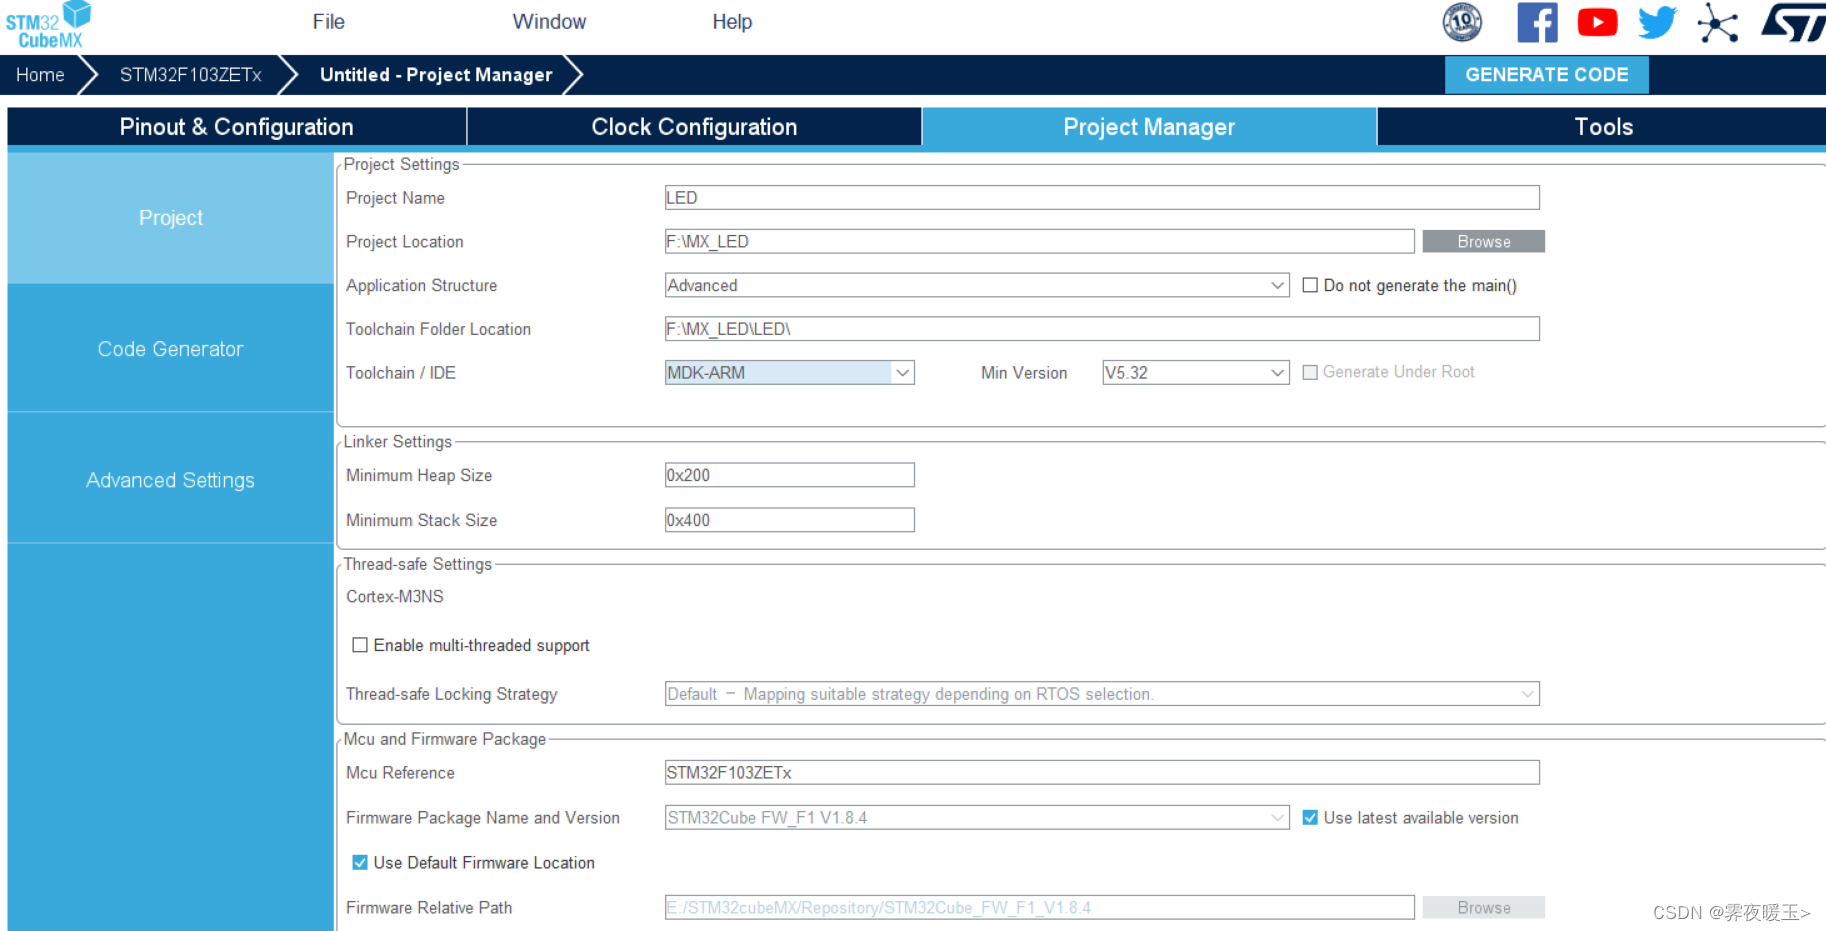1826x931 pixels.
Task: Click the Mcu Reference field
Action: (1102, 773)
